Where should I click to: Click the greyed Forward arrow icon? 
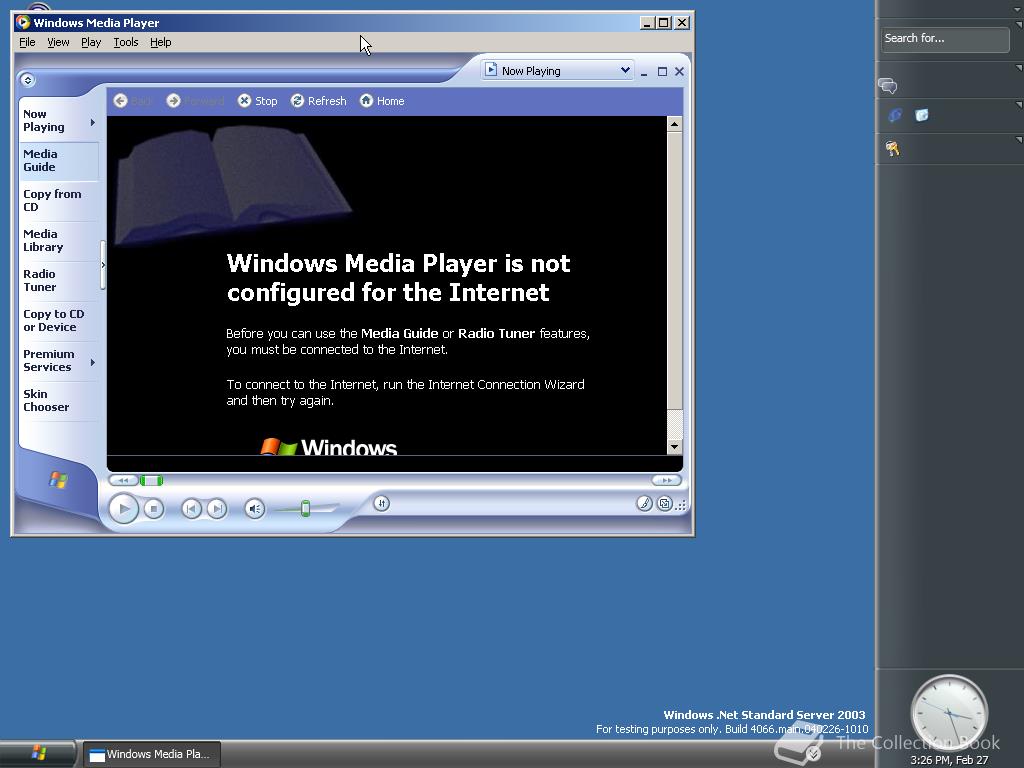173,101
